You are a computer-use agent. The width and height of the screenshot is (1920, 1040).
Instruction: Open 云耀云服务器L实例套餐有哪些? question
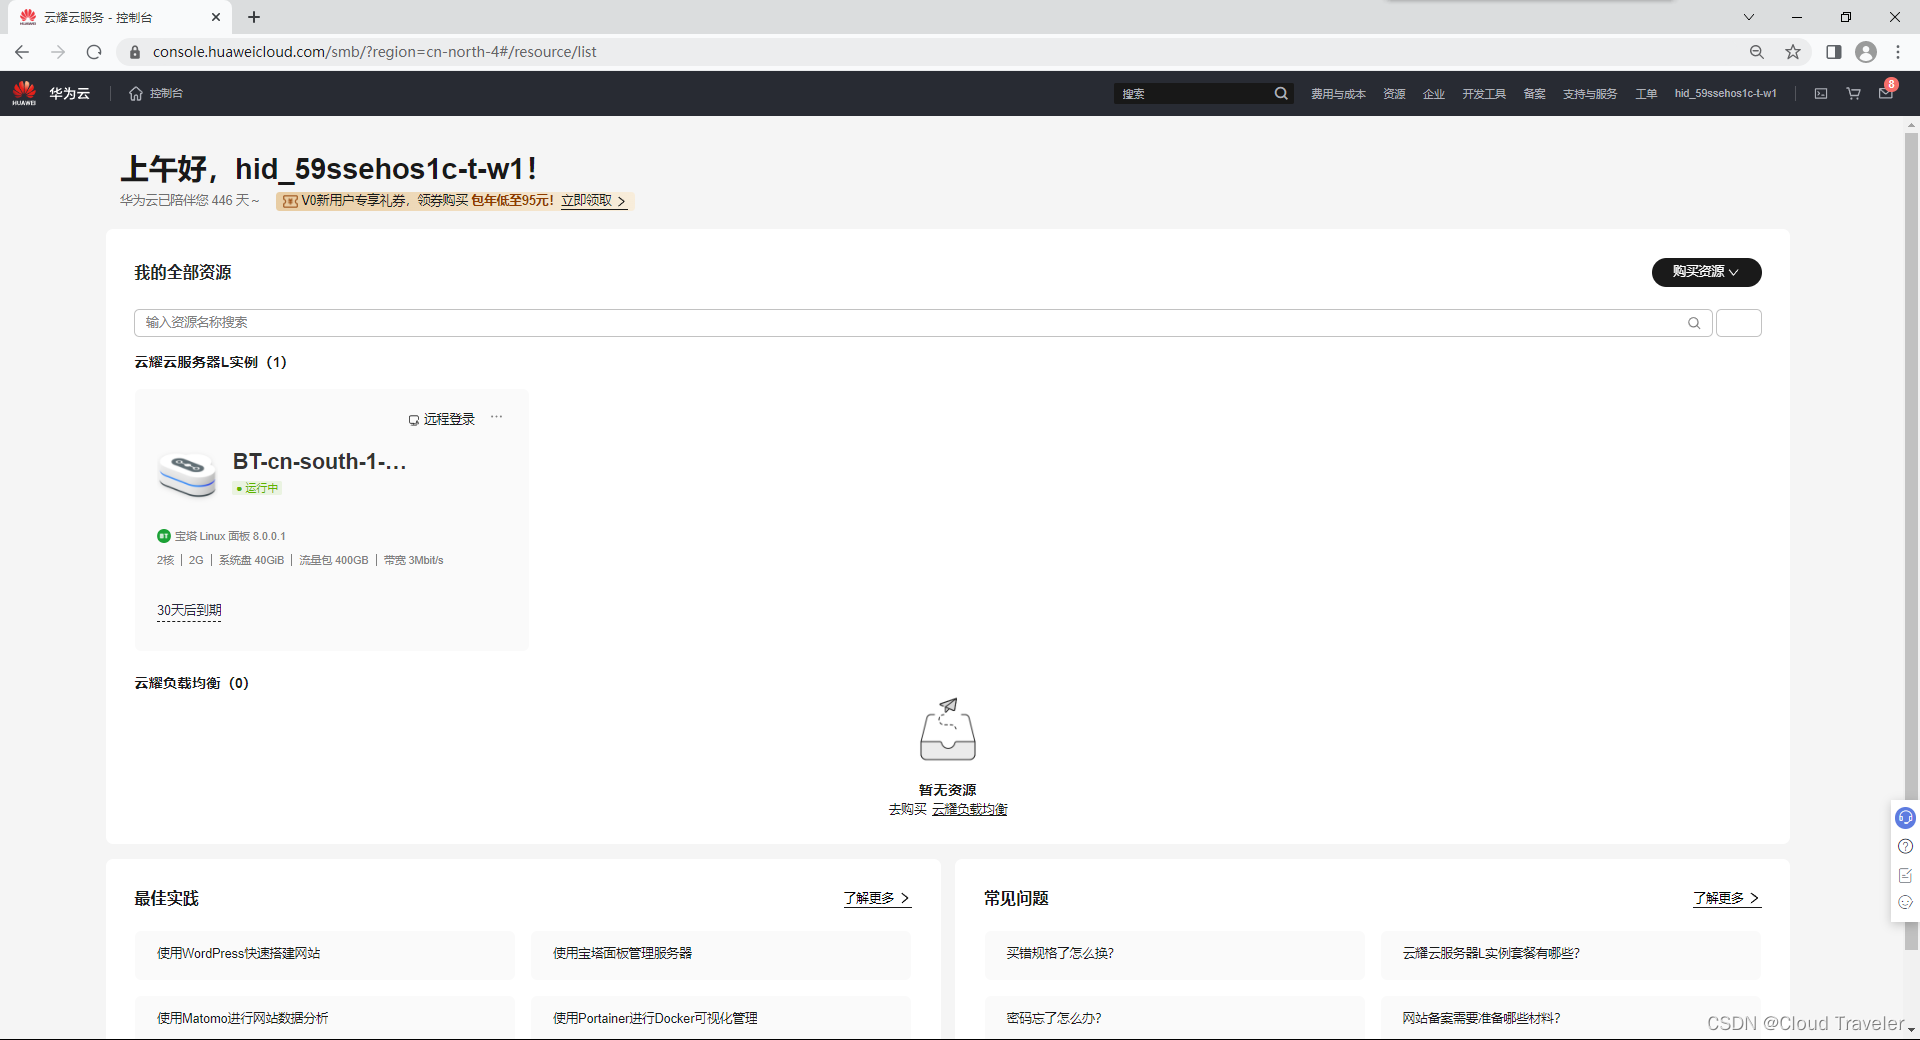[x=1570, y=954]
